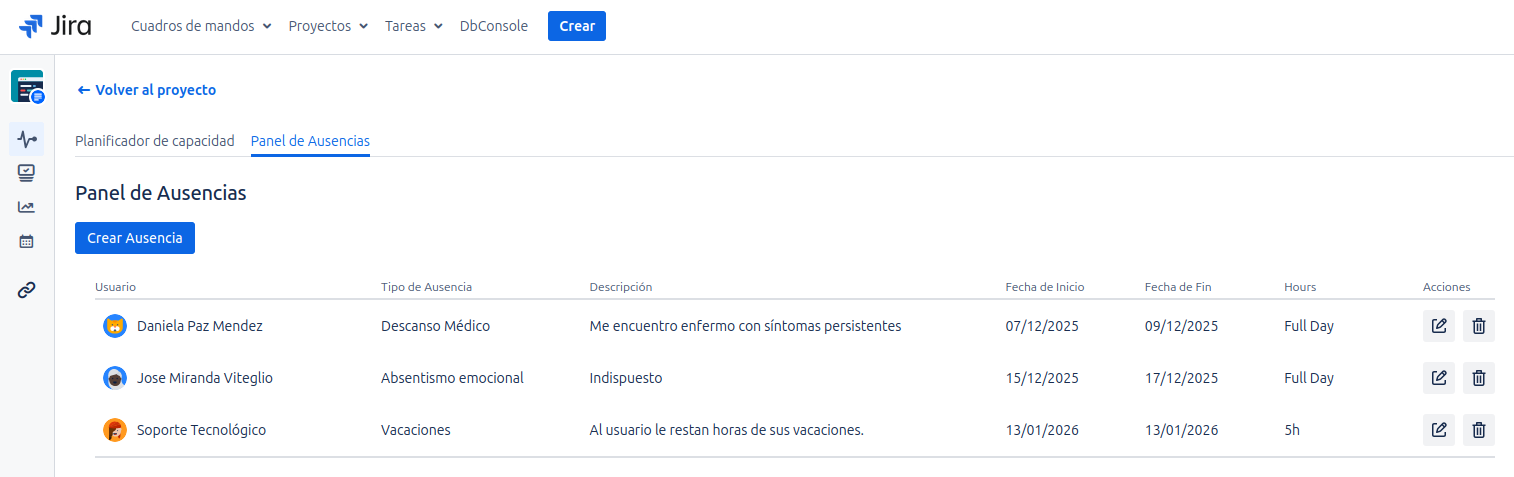Click the Fecha de Fin column header
Viewport: 1514px width, 477px height.
click(1178, 287)
